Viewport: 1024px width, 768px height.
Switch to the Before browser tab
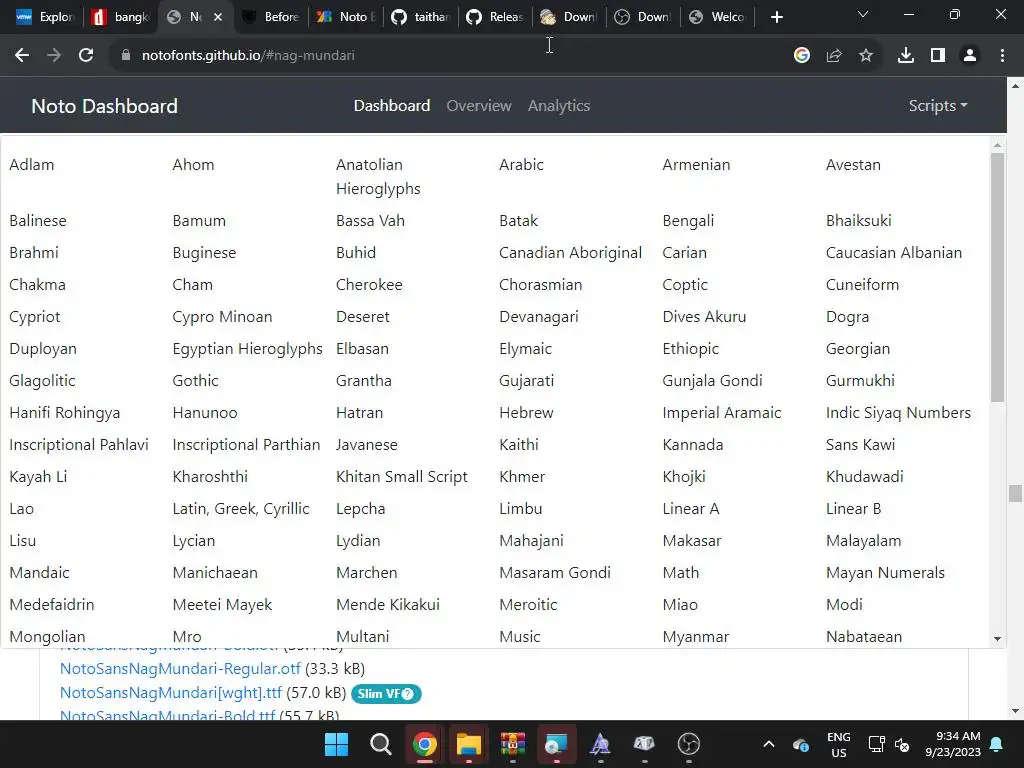pos(270,17)
